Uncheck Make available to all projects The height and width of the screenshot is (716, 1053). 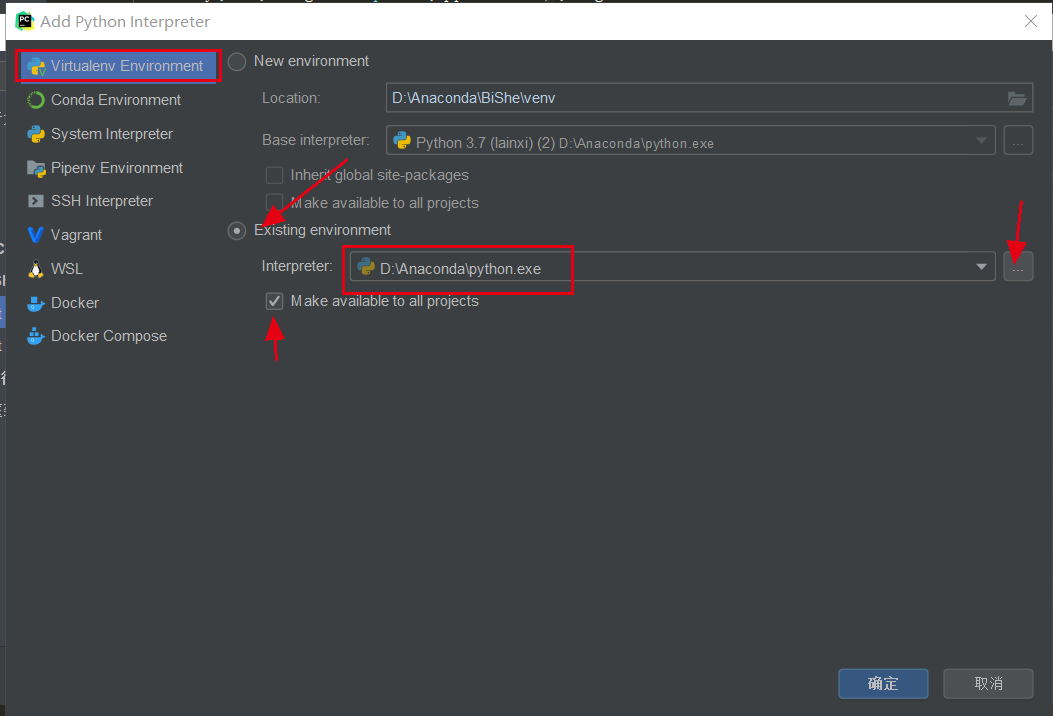[274, 300]
